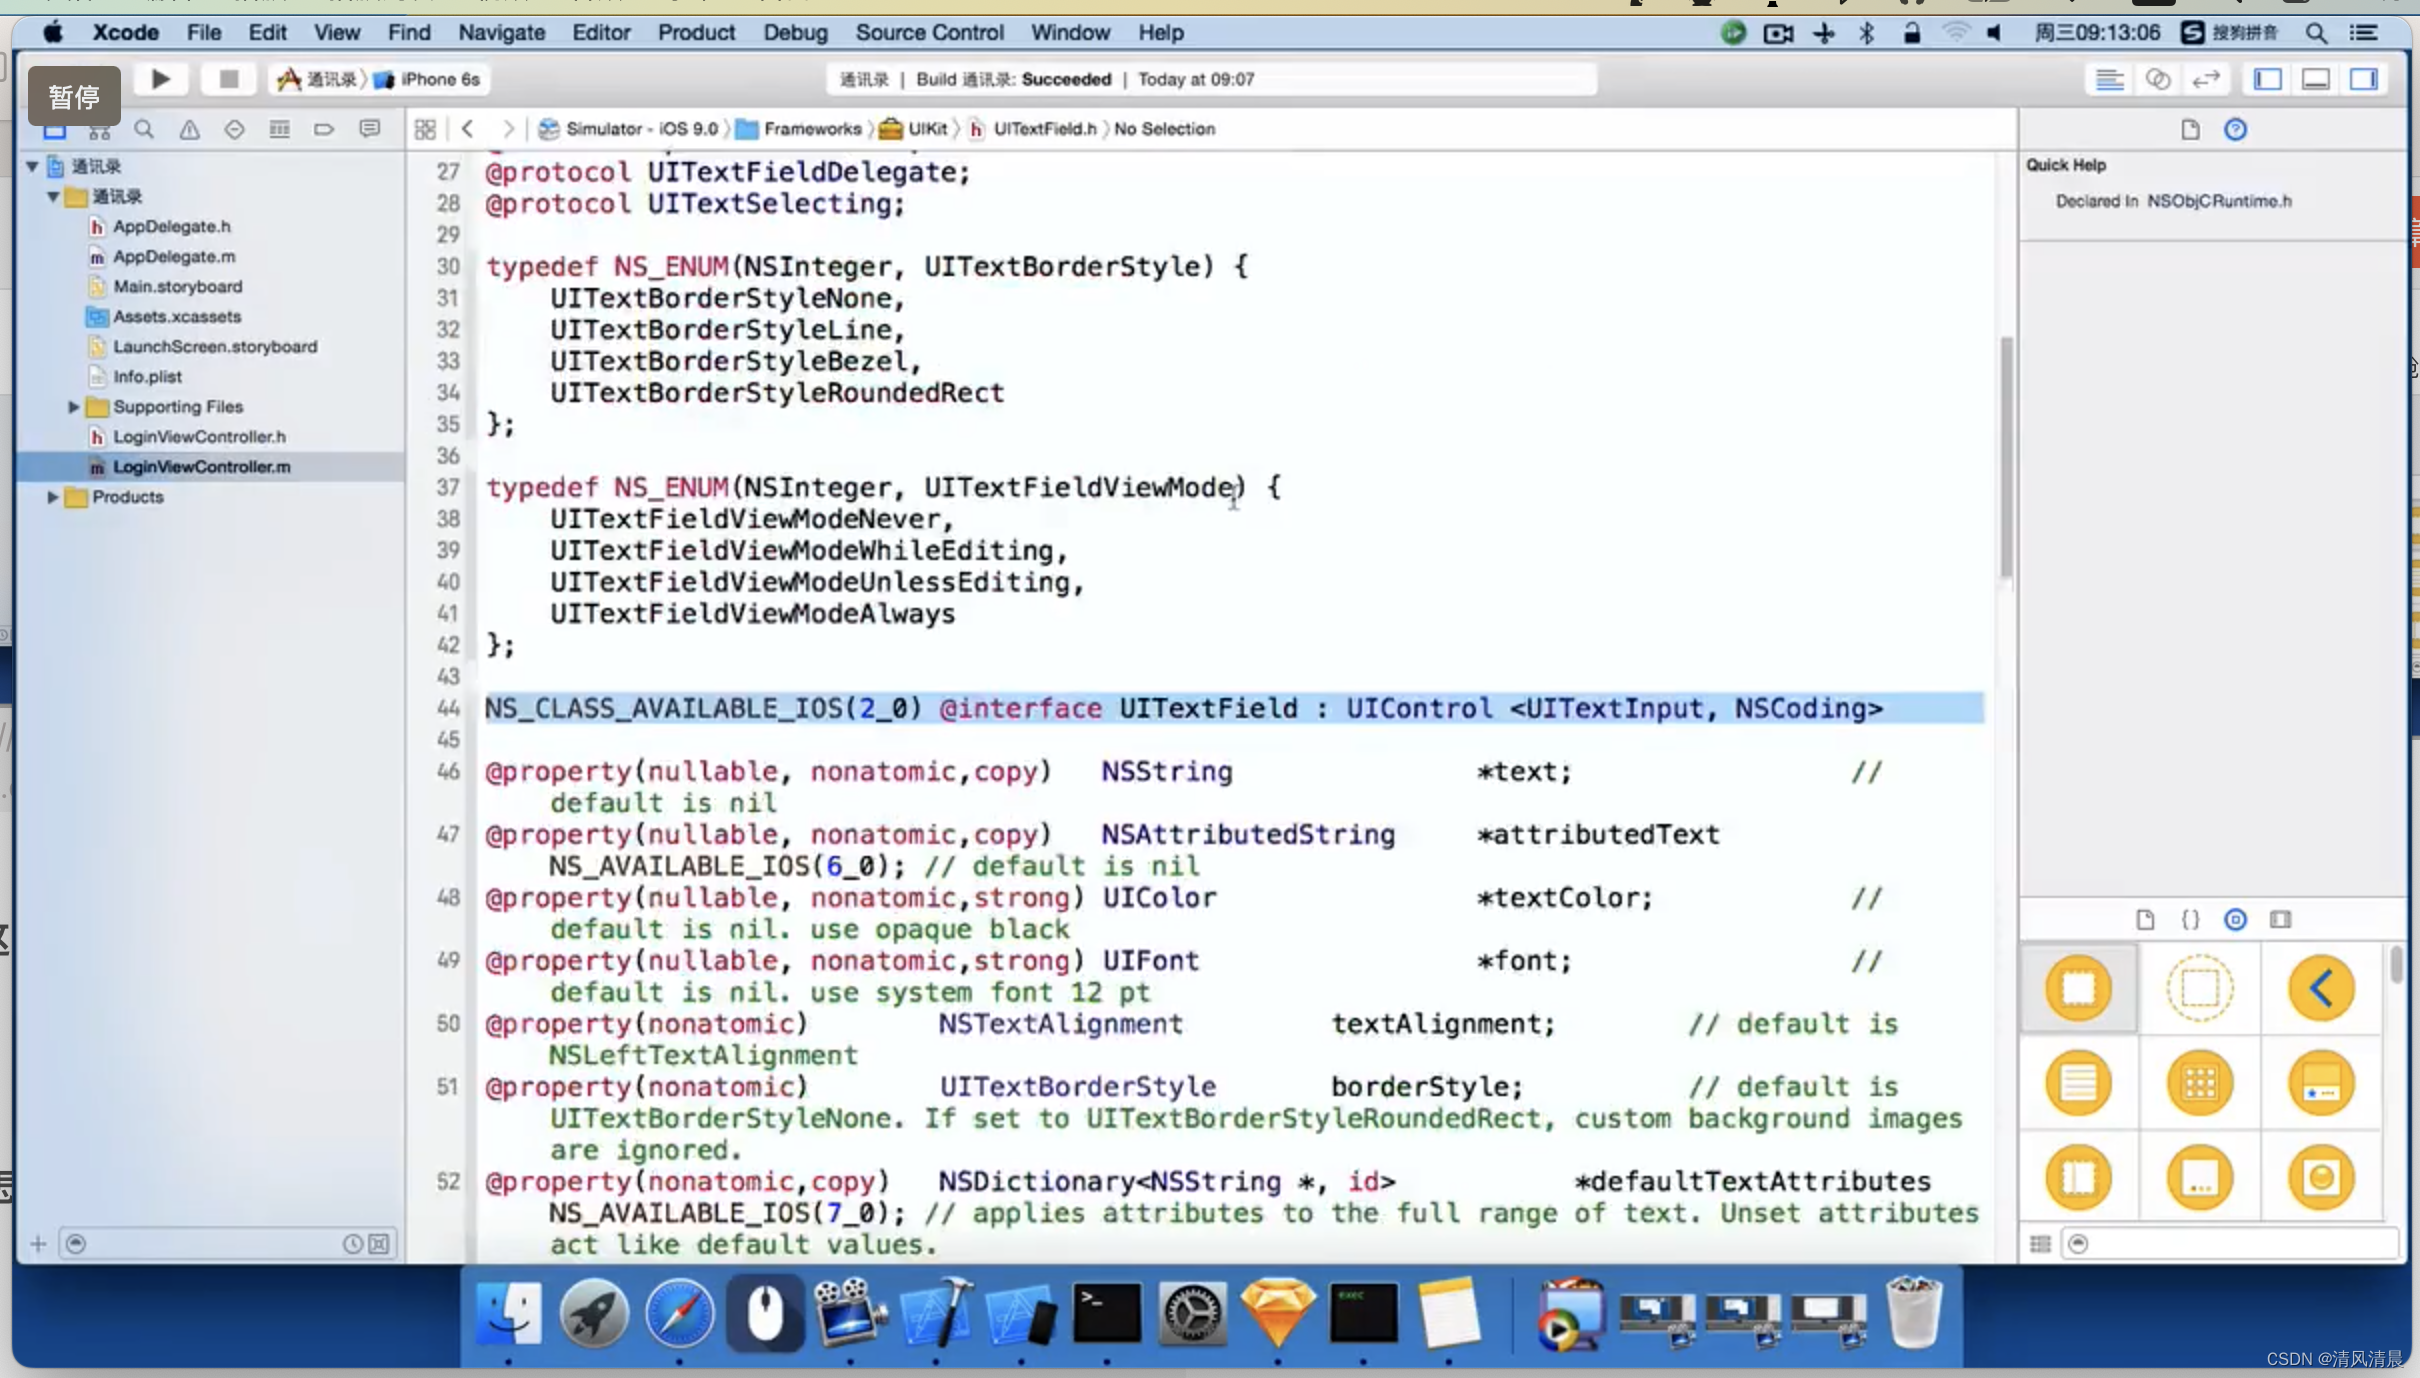2420x1378 pixels.
Task: Select LoginViewController.m in navigator
Action: click(x=201, y=465)
